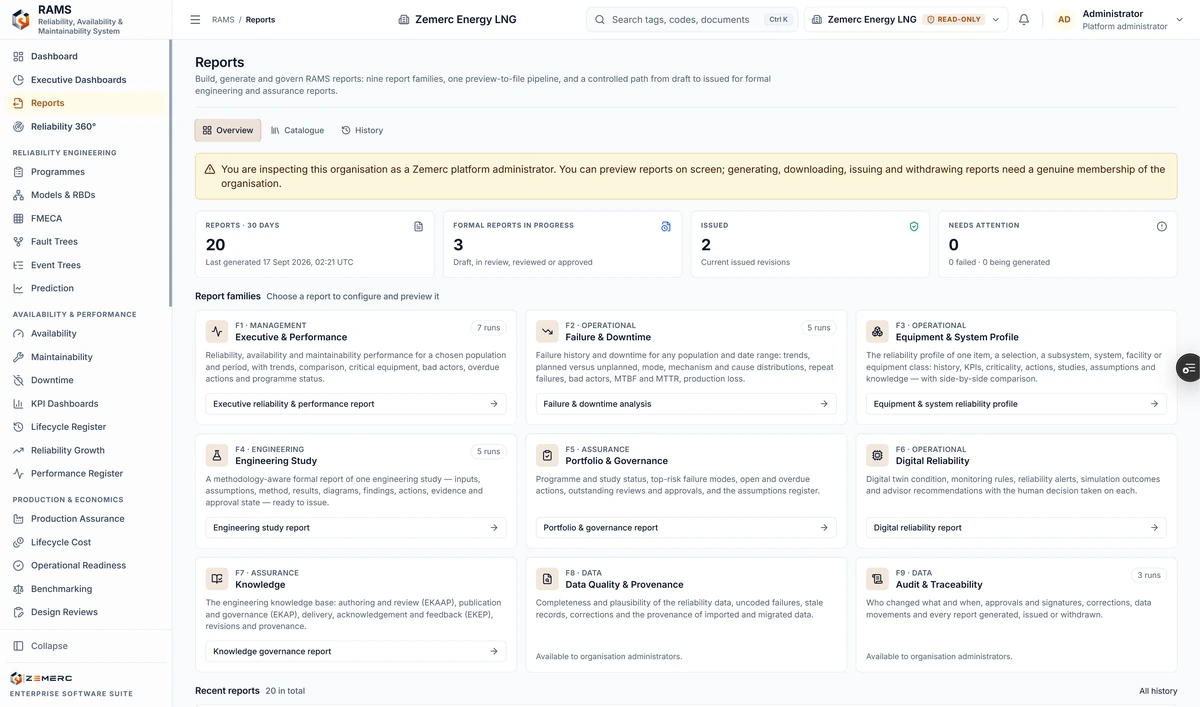Click the Formal Reports in Progress card
Viewport: 1200px width, 707px height.
(562, 244)
